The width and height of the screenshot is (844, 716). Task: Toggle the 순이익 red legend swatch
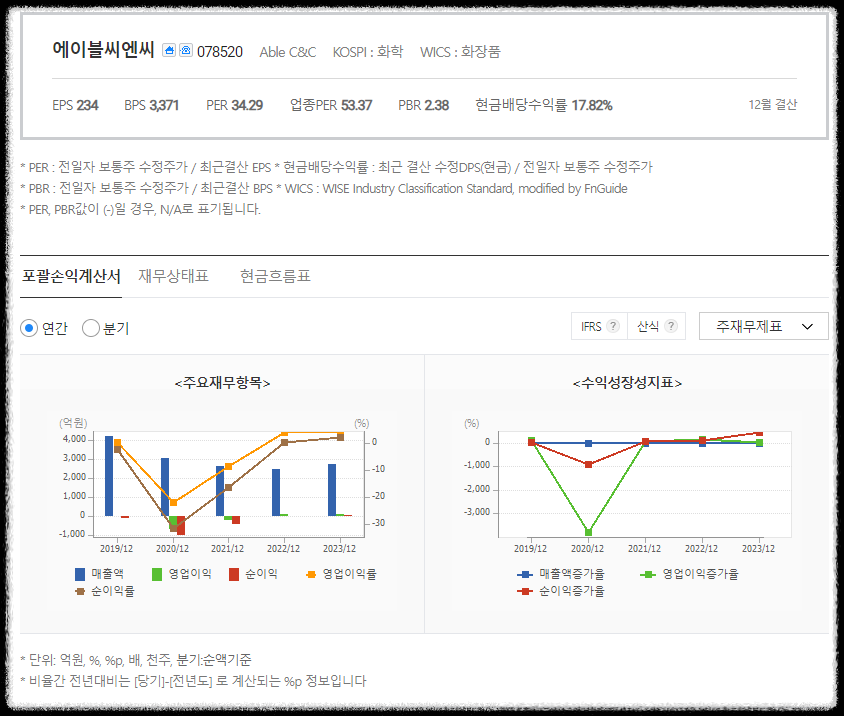234,574
